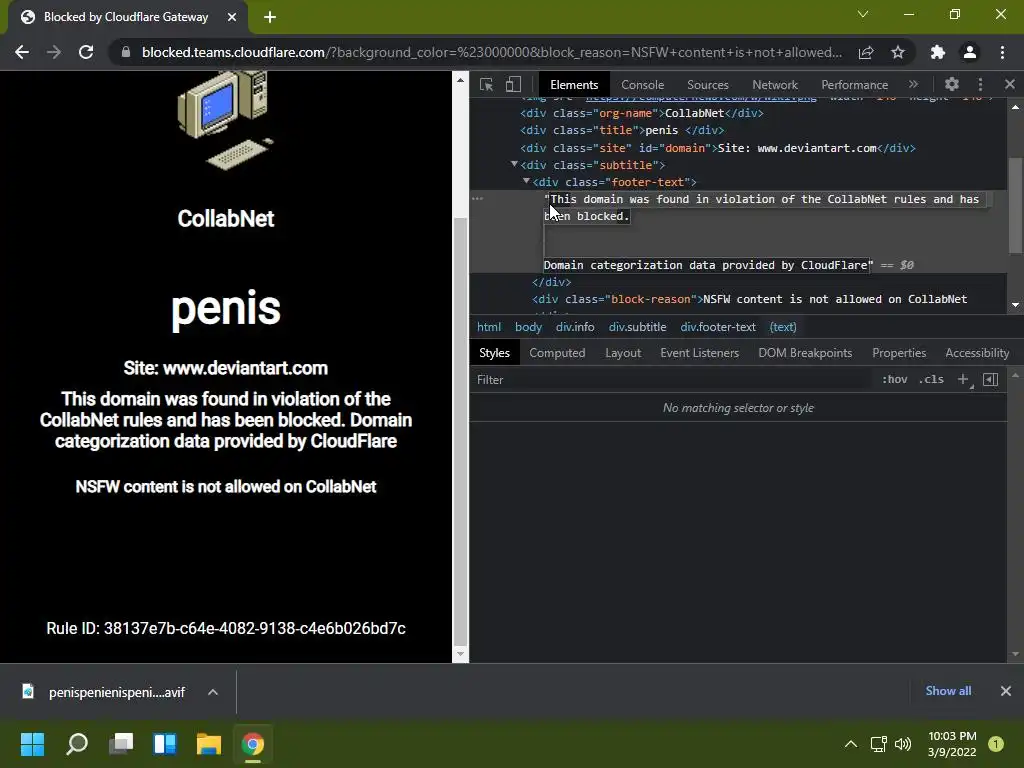The height and width of the screenshot is (768, 1024).
Task: Open Windows taskbar search
Action: 77,744
